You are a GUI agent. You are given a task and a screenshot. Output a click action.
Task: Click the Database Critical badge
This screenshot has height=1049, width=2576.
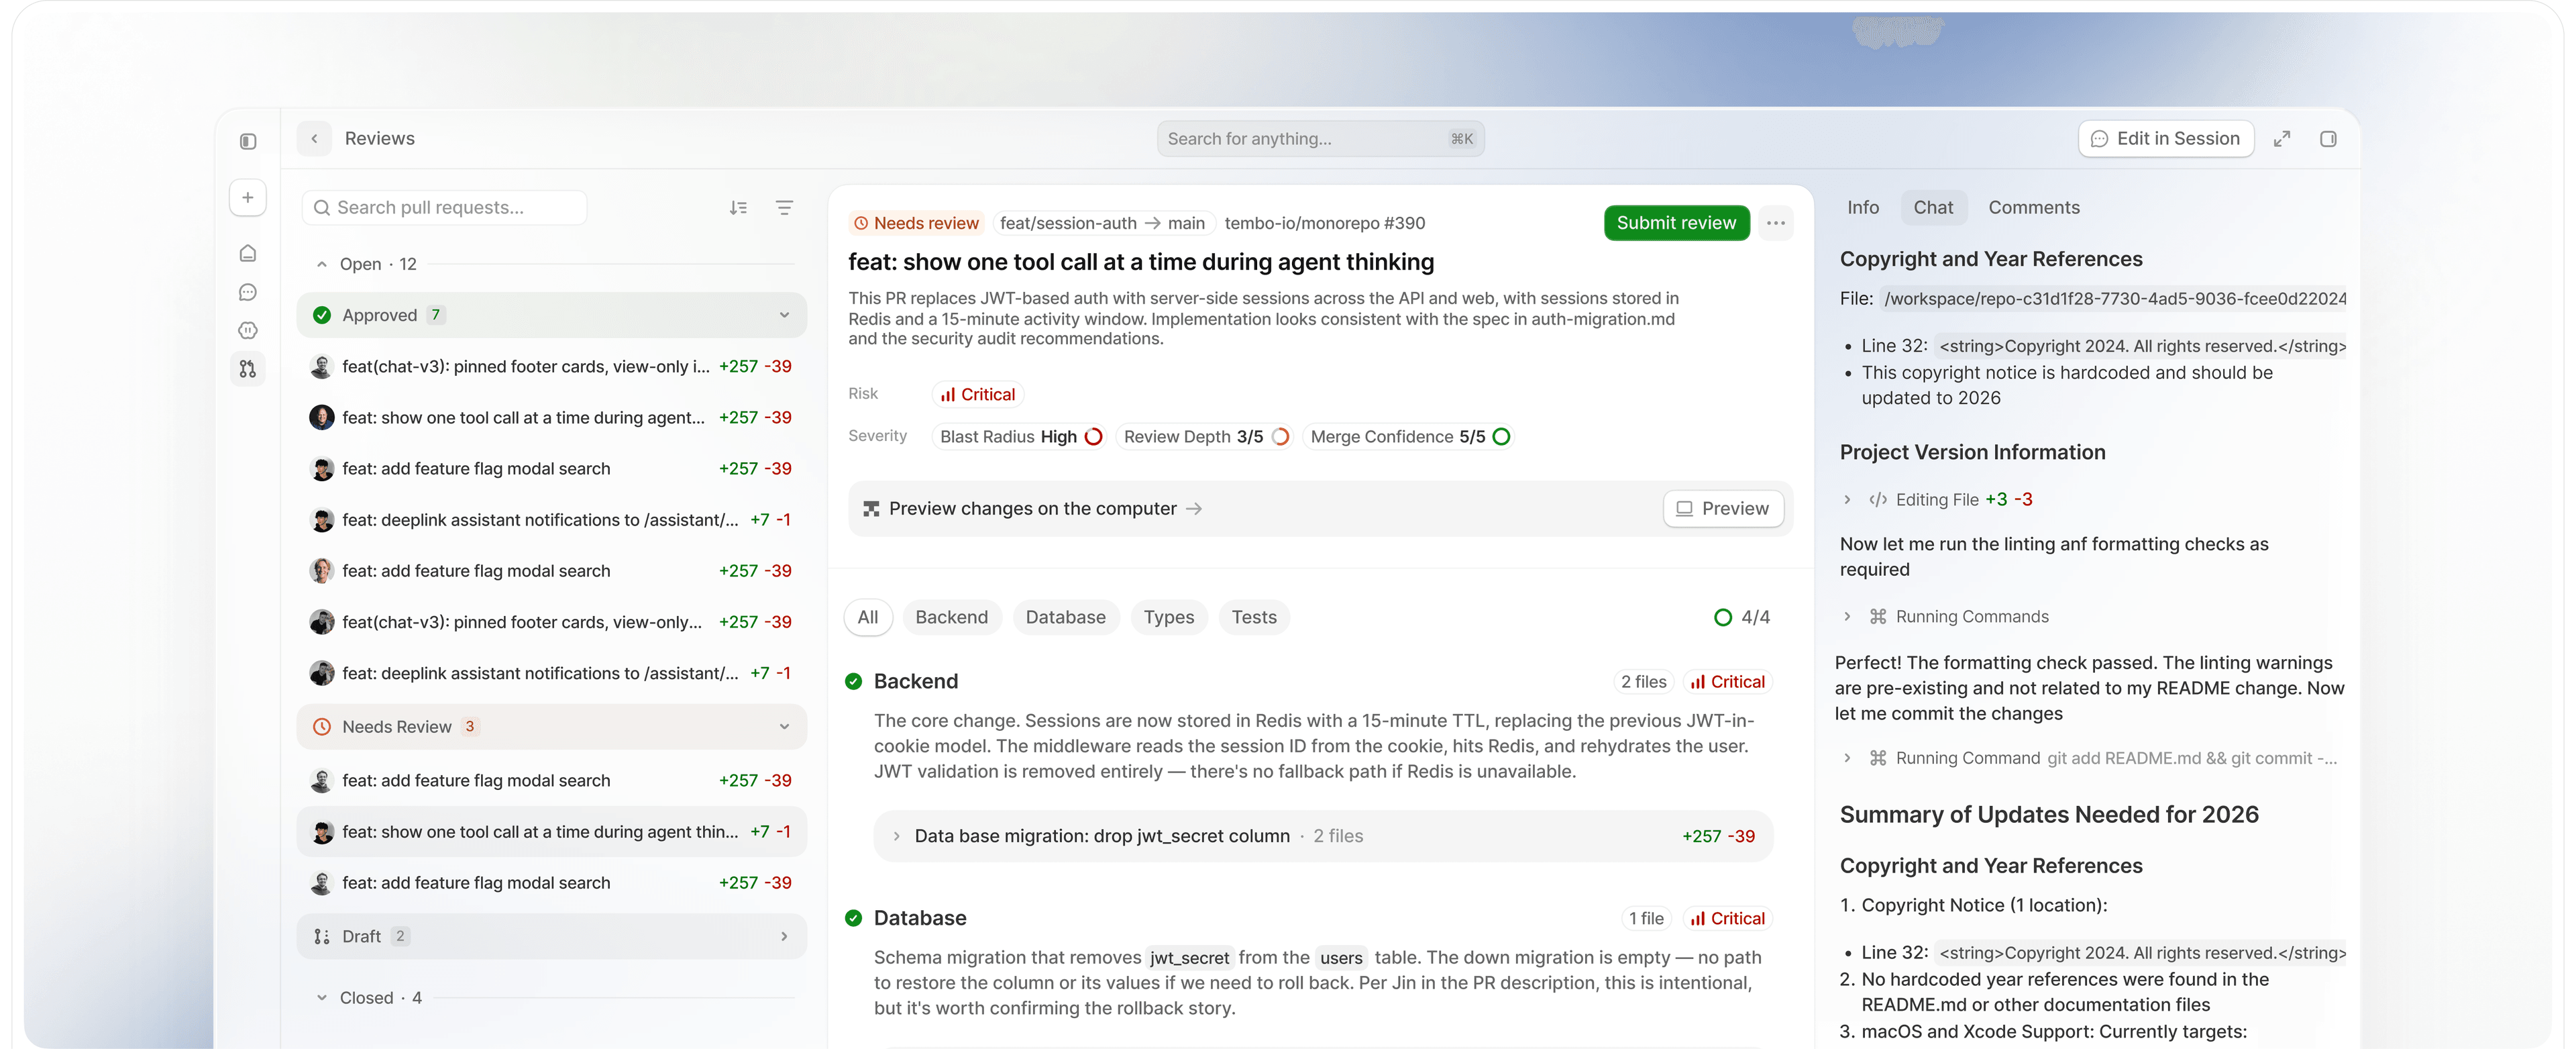[1727, 918]
